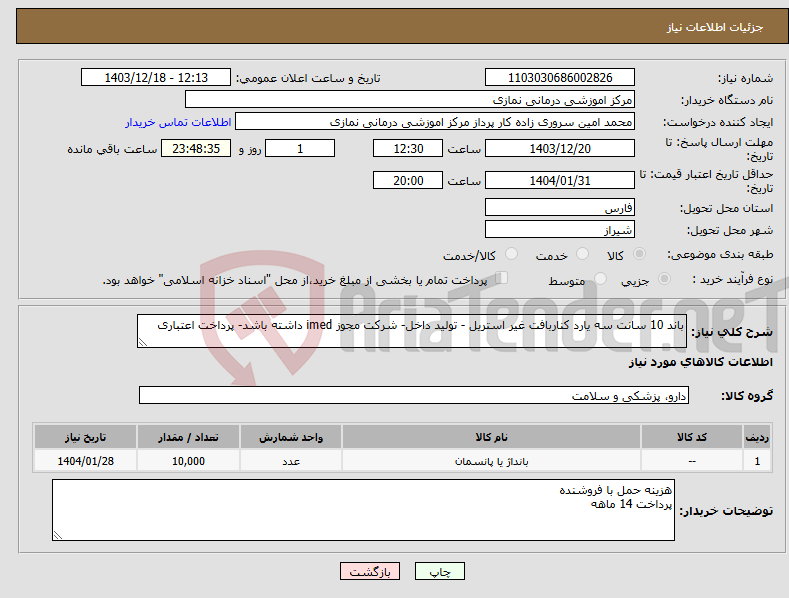Screen dimensions: 789x598
Task: Click the ردیف column header
Action: click(757, 437)
